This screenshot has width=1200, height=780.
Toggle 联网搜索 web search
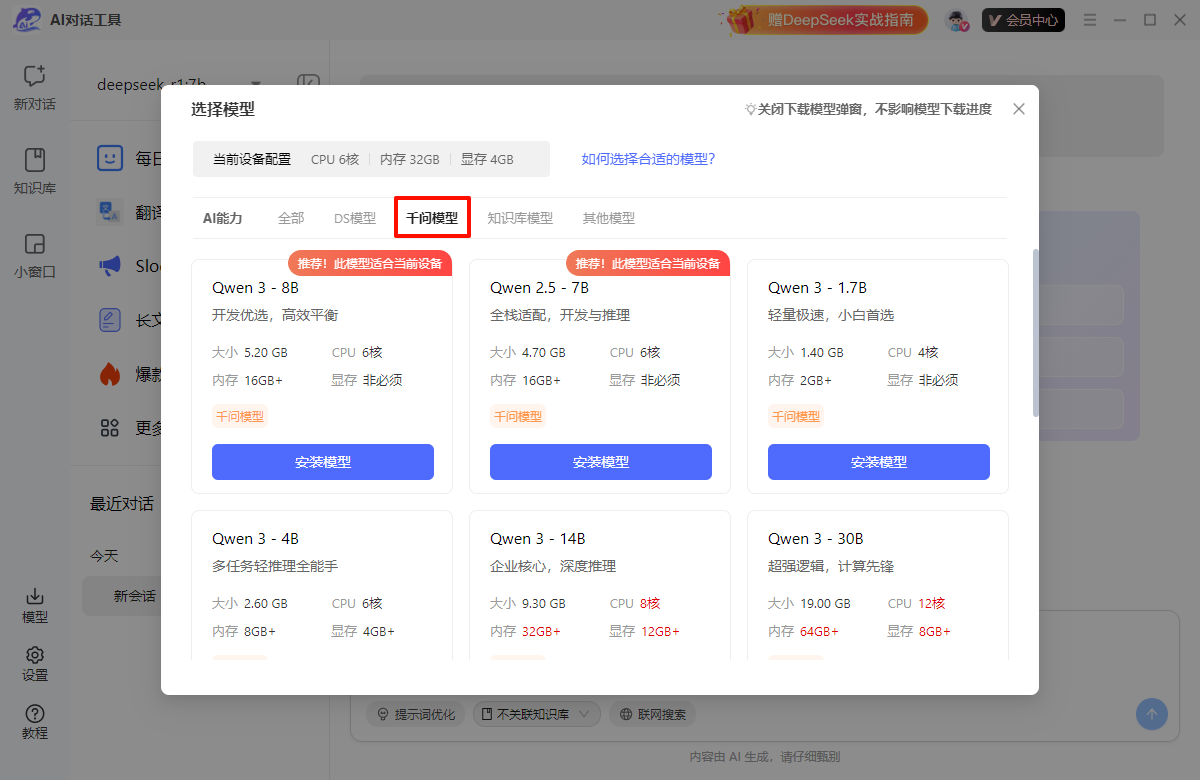652,714
